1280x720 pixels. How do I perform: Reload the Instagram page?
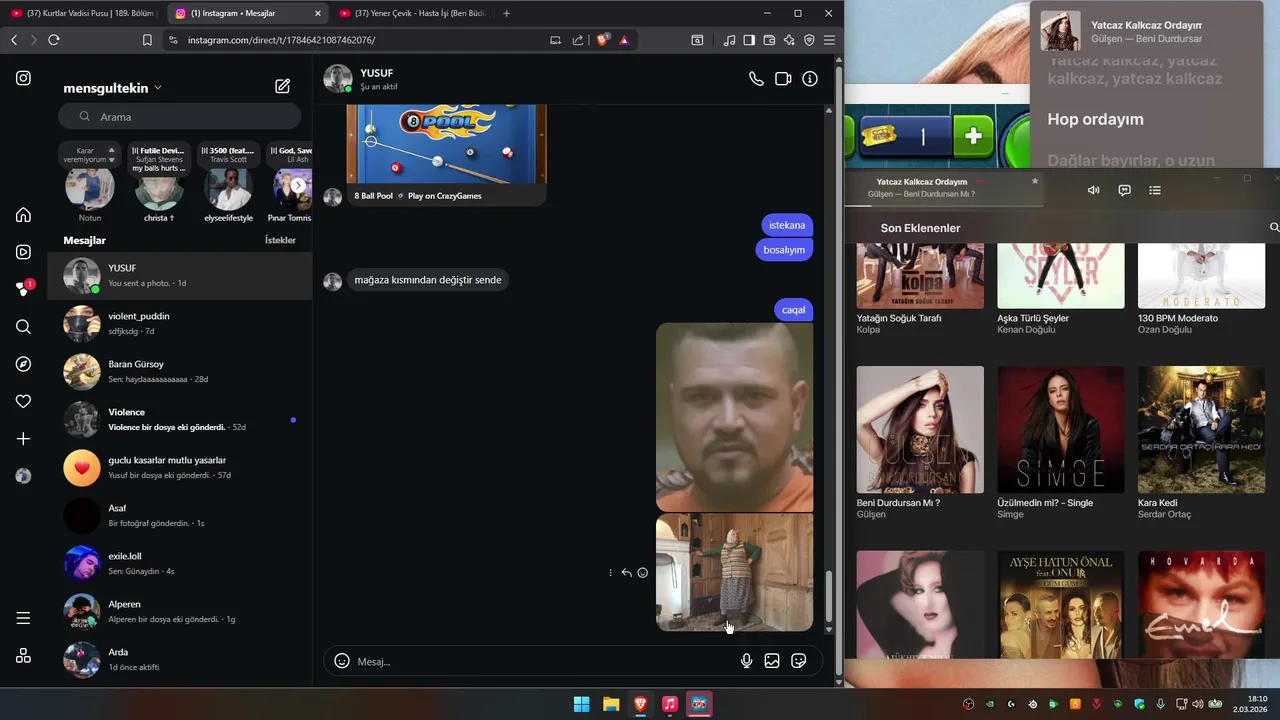click(54, 40)
